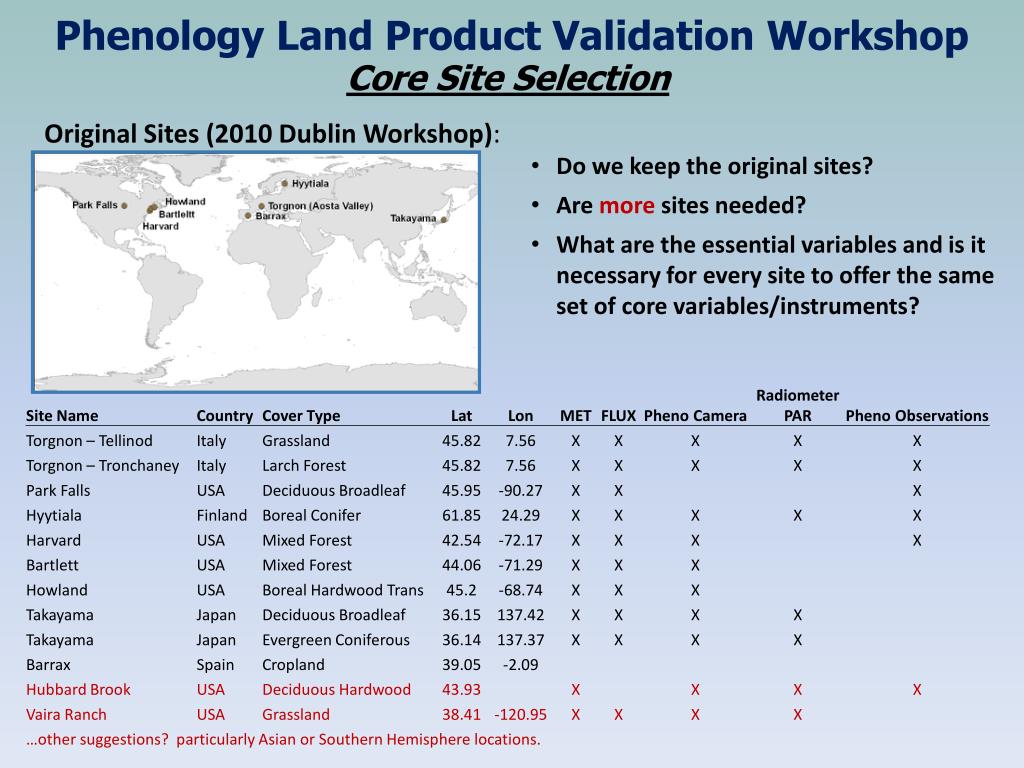Click the 'Evergreen Coniferous' cover type
The height and width of the screenshot is (768, 1024).
click(336, 640)
